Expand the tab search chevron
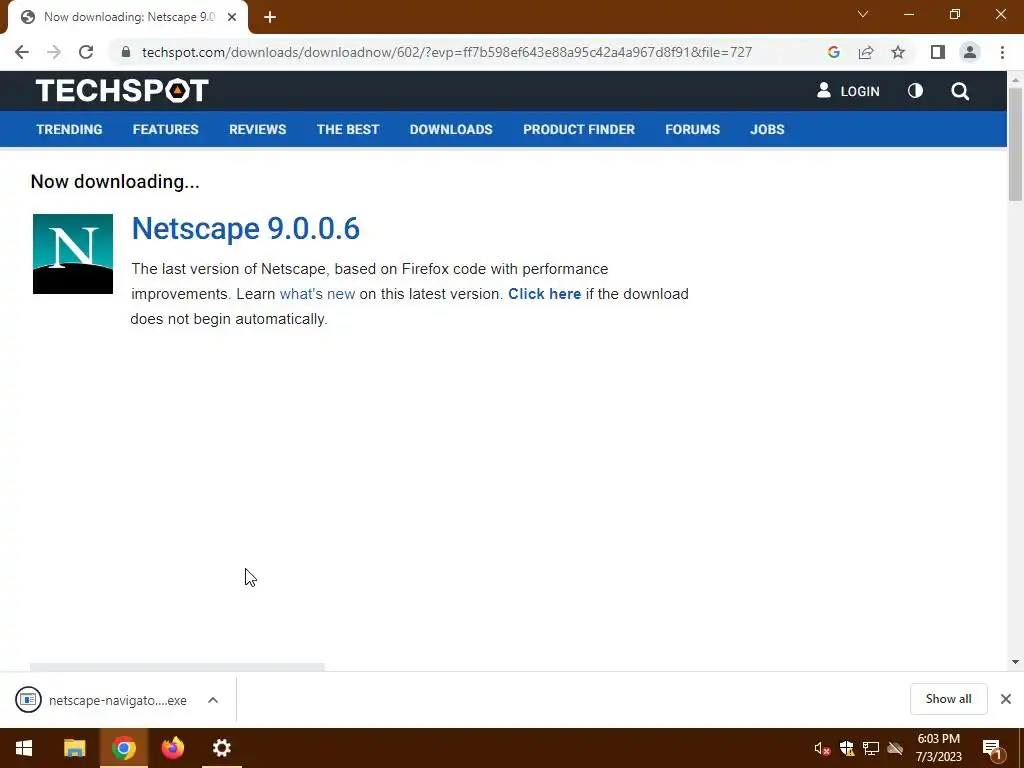This screenshot has width=1024, height=768. pyautogui.click(x=863, y=14)
